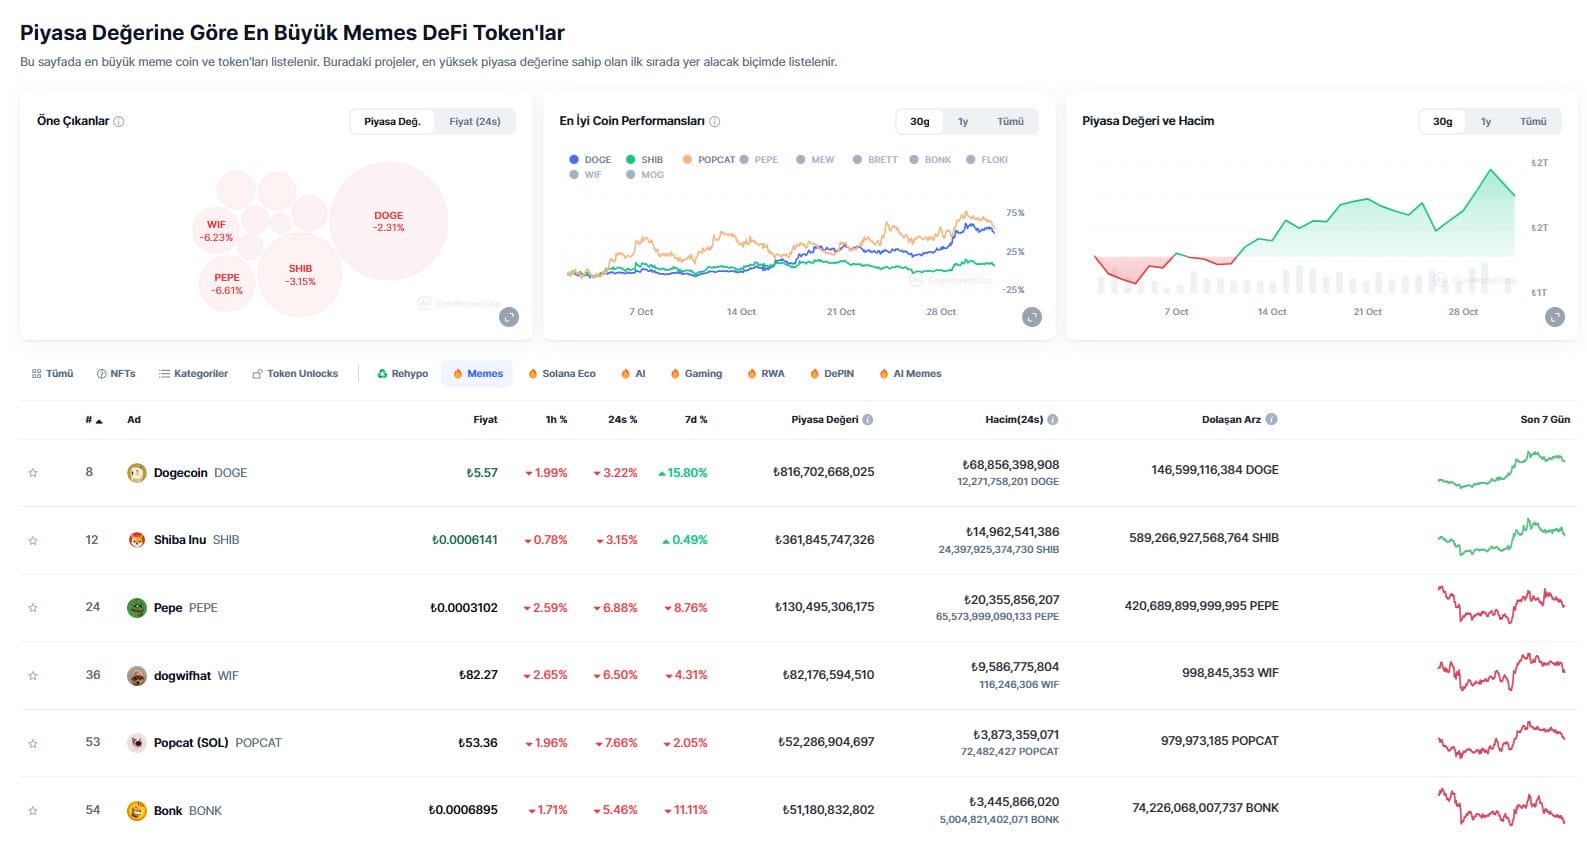This screenshot has width=1587, height=843.
Task: Sort table by rank number column
Action: [x=94, y=420]
